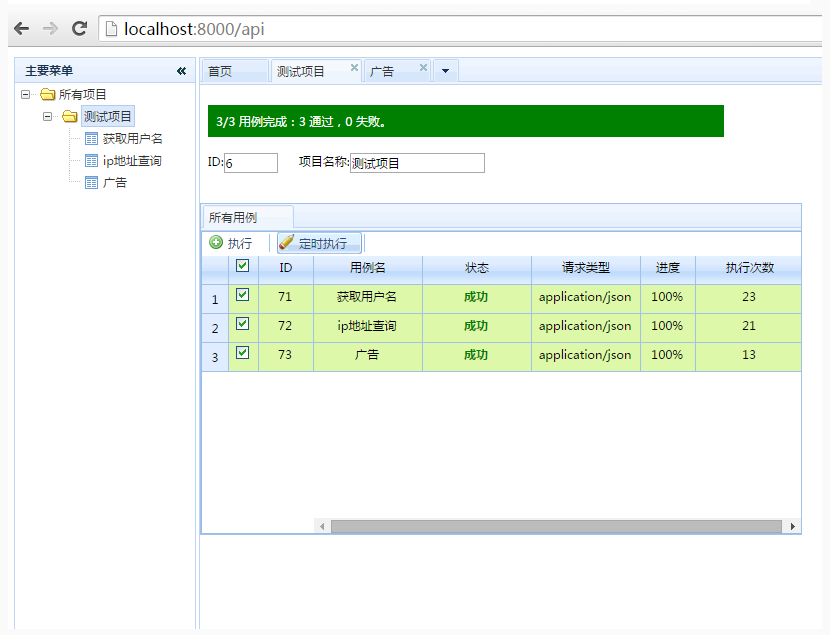Click the 测试项目 folder icon in tree
The height and width of the screenshot is (635, 830).
[70, 116]
